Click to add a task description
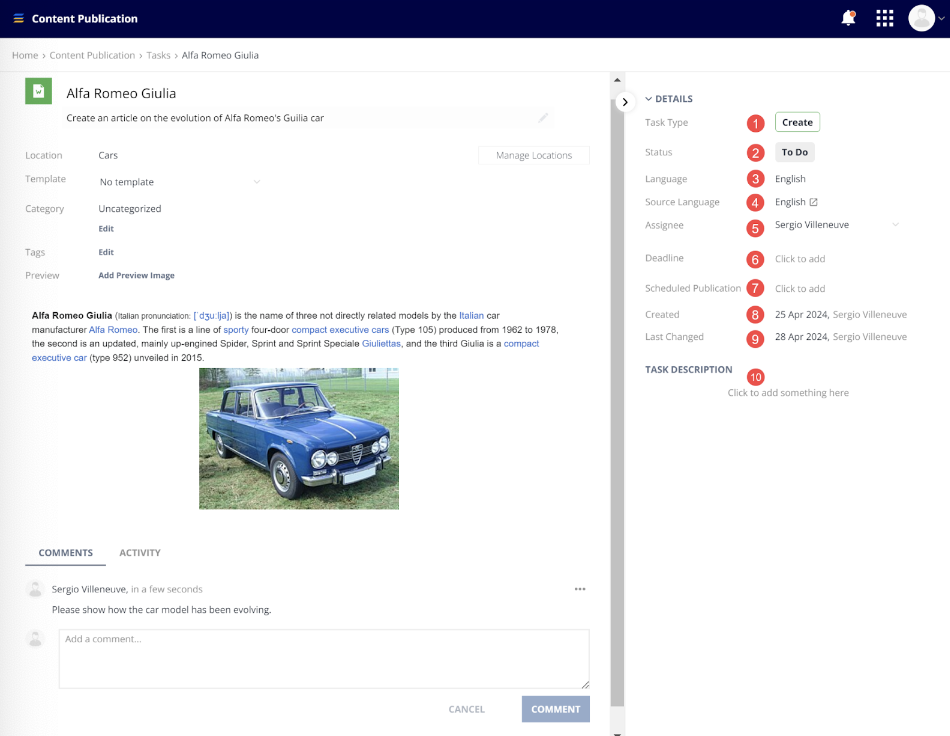 click(x=788, y=393)
